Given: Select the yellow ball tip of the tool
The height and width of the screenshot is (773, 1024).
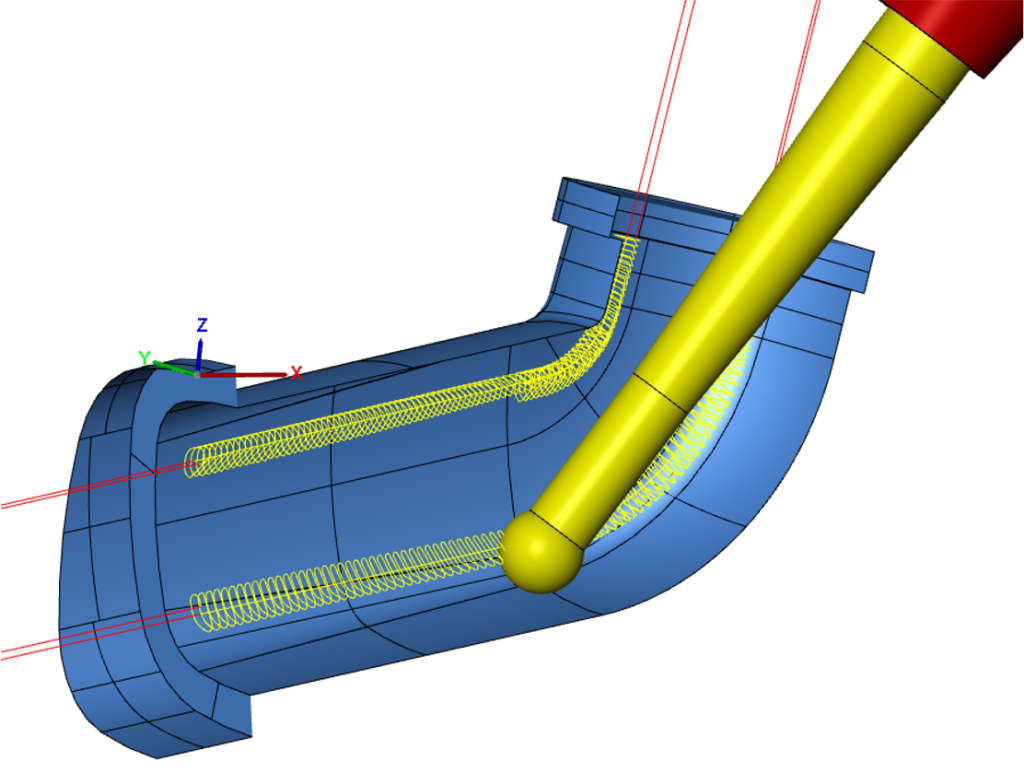Looking at the screenshot, I should pyautogui.click(x=542, y=552).
